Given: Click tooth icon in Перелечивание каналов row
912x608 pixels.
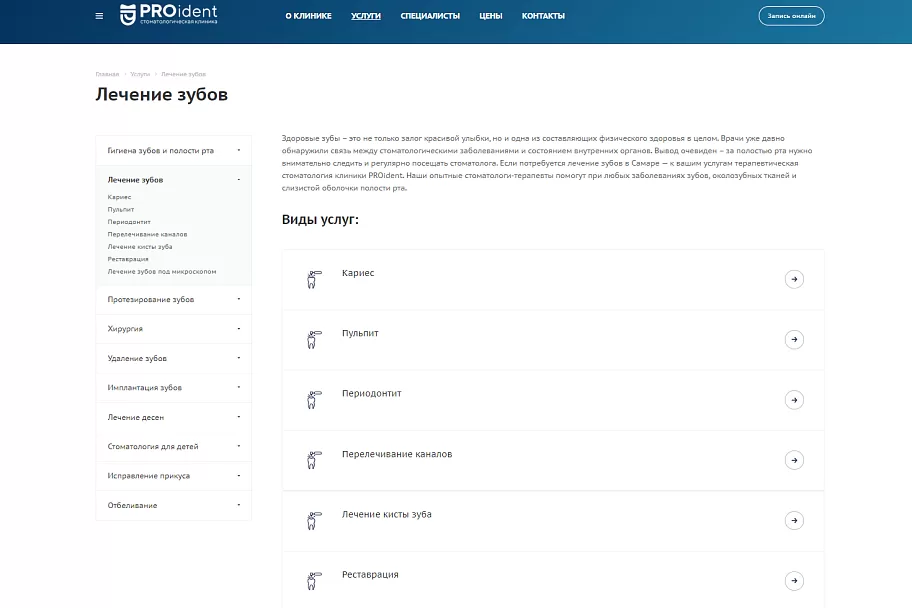Looking at the screenshot, I should 314,460.
